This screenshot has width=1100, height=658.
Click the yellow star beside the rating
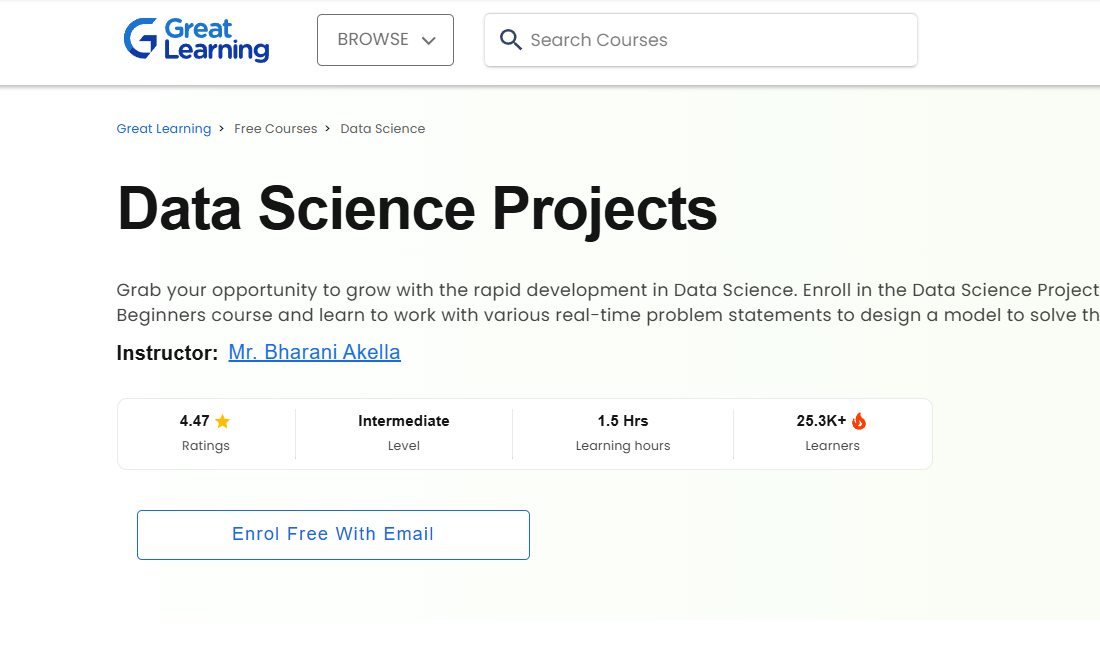[x=224, y=421]
